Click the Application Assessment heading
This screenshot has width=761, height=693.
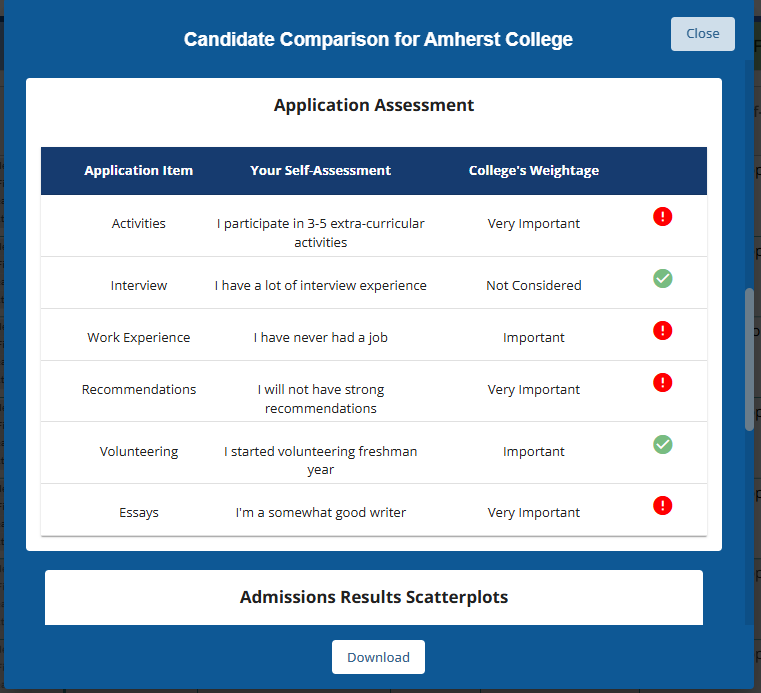click(x=374, y=105)
